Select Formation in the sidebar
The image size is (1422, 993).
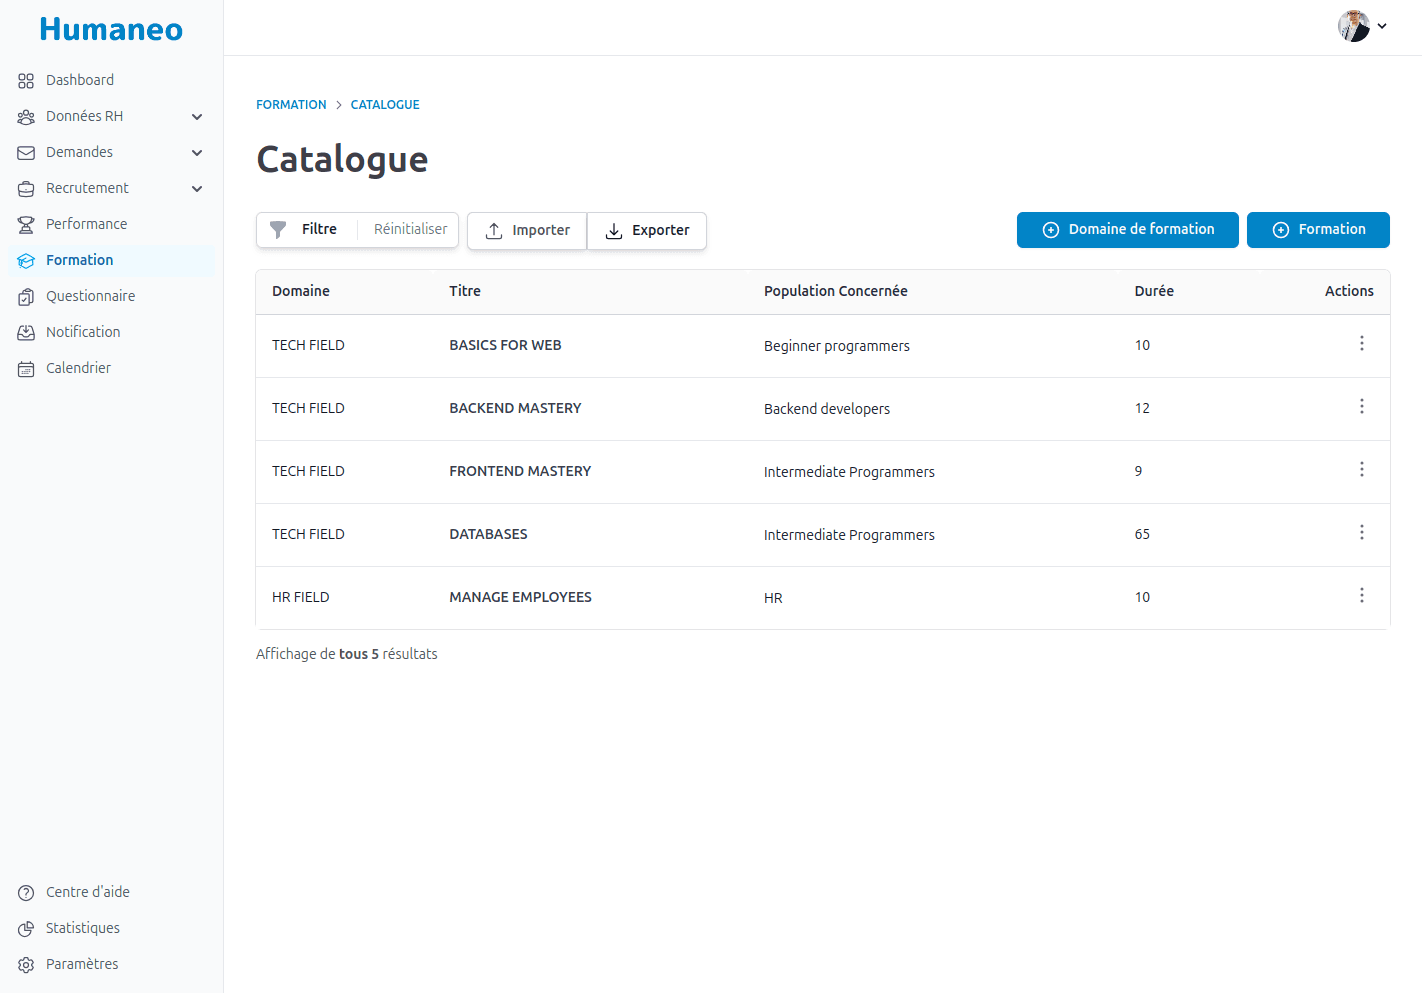pos(78,260)
